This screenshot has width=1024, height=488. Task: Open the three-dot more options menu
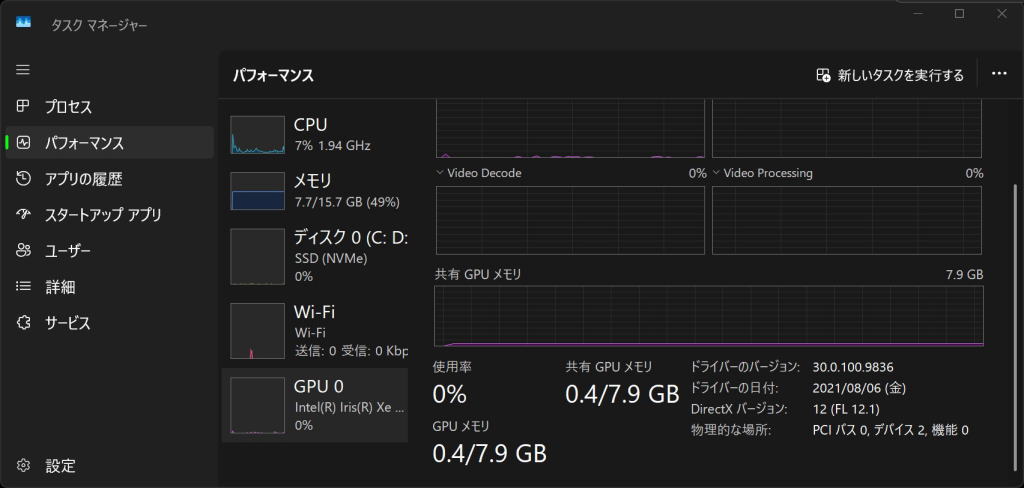point(998,75)
